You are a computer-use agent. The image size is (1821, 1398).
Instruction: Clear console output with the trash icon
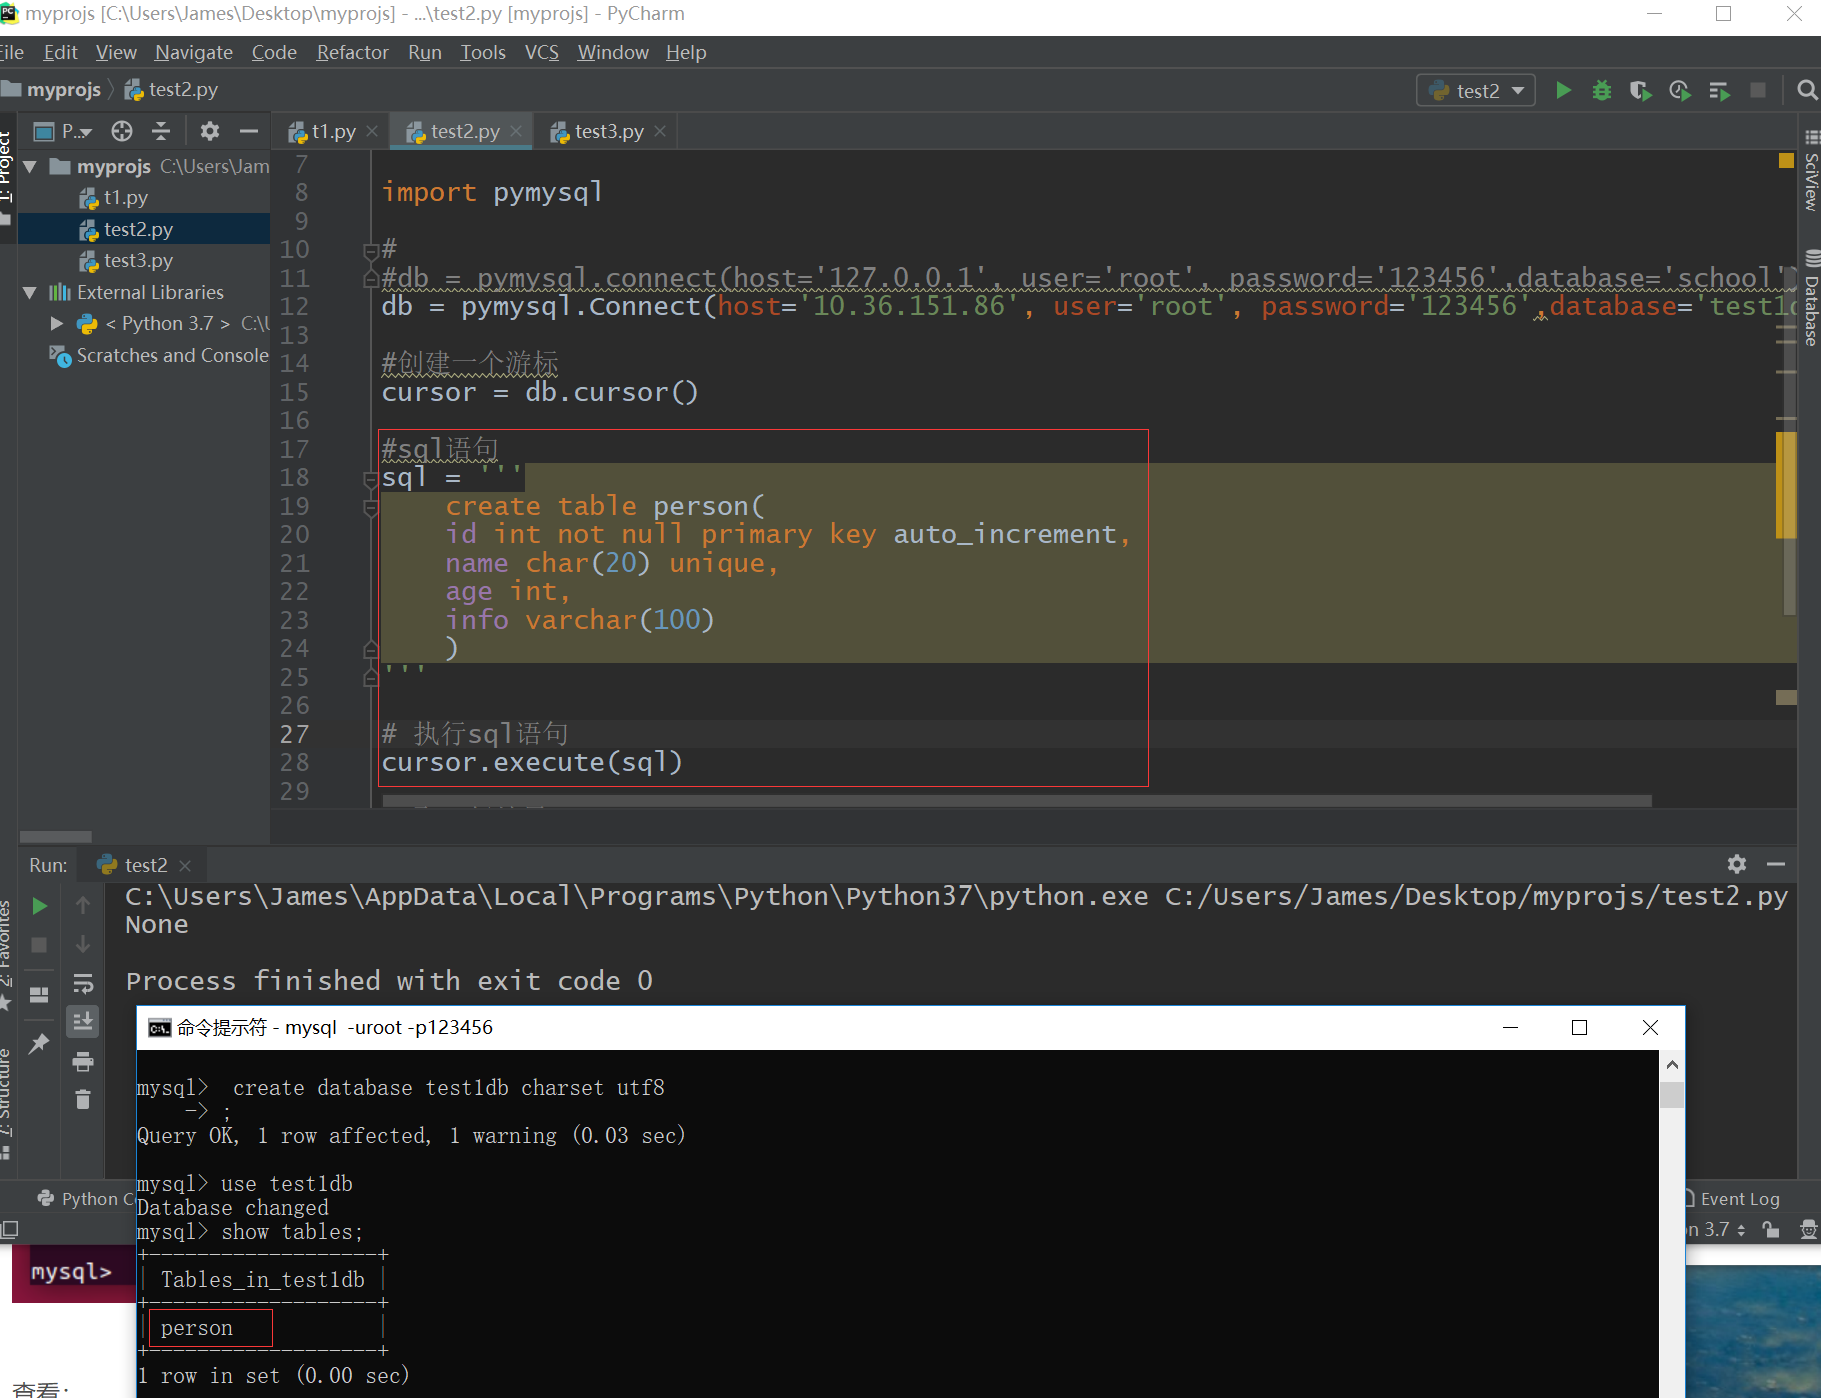[84, 1099]
